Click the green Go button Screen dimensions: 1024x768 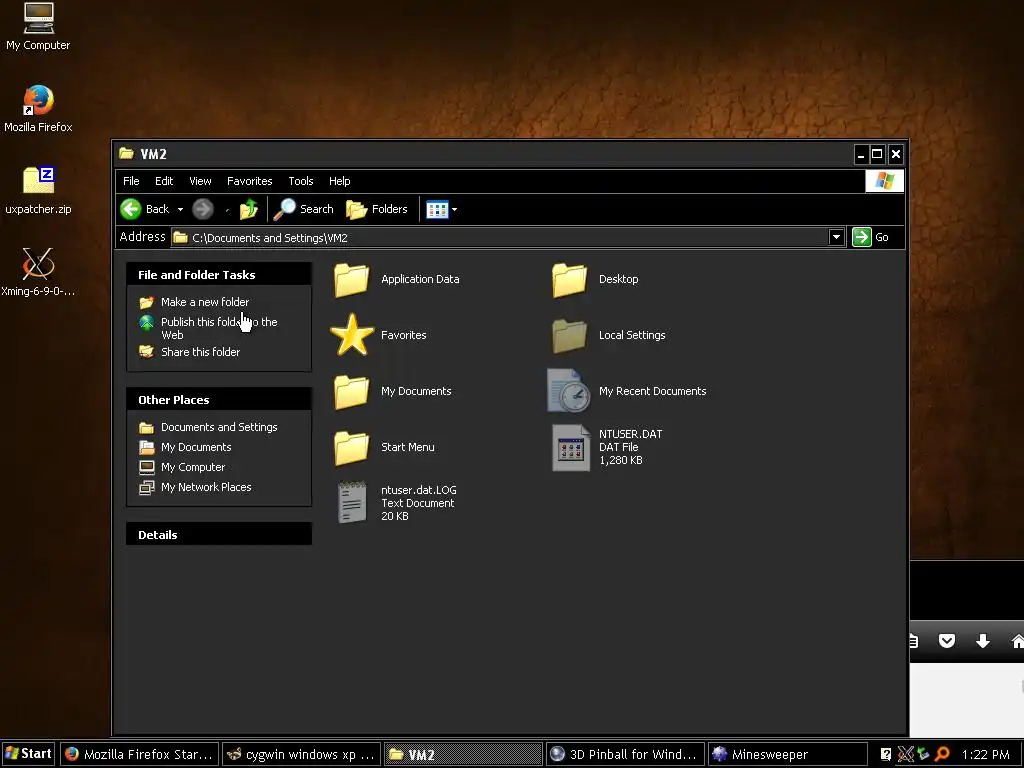click(871, 237)
